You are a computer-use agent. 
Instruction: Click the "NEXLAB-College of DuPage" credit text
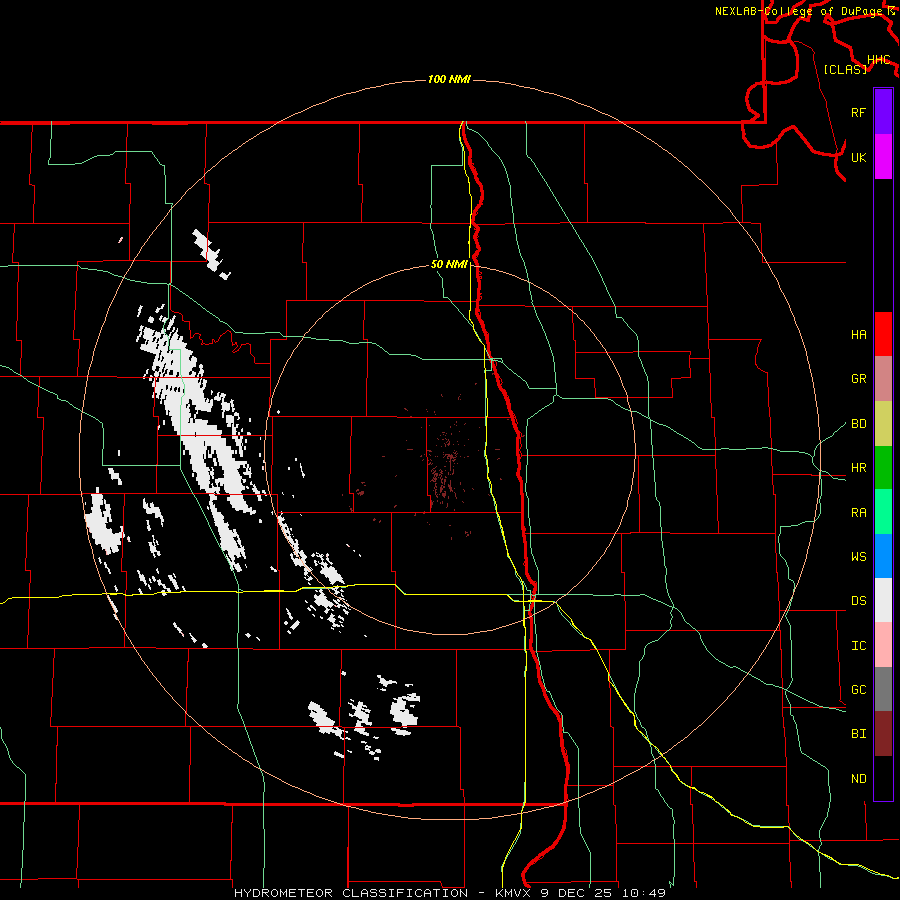[x=800, y=11]
